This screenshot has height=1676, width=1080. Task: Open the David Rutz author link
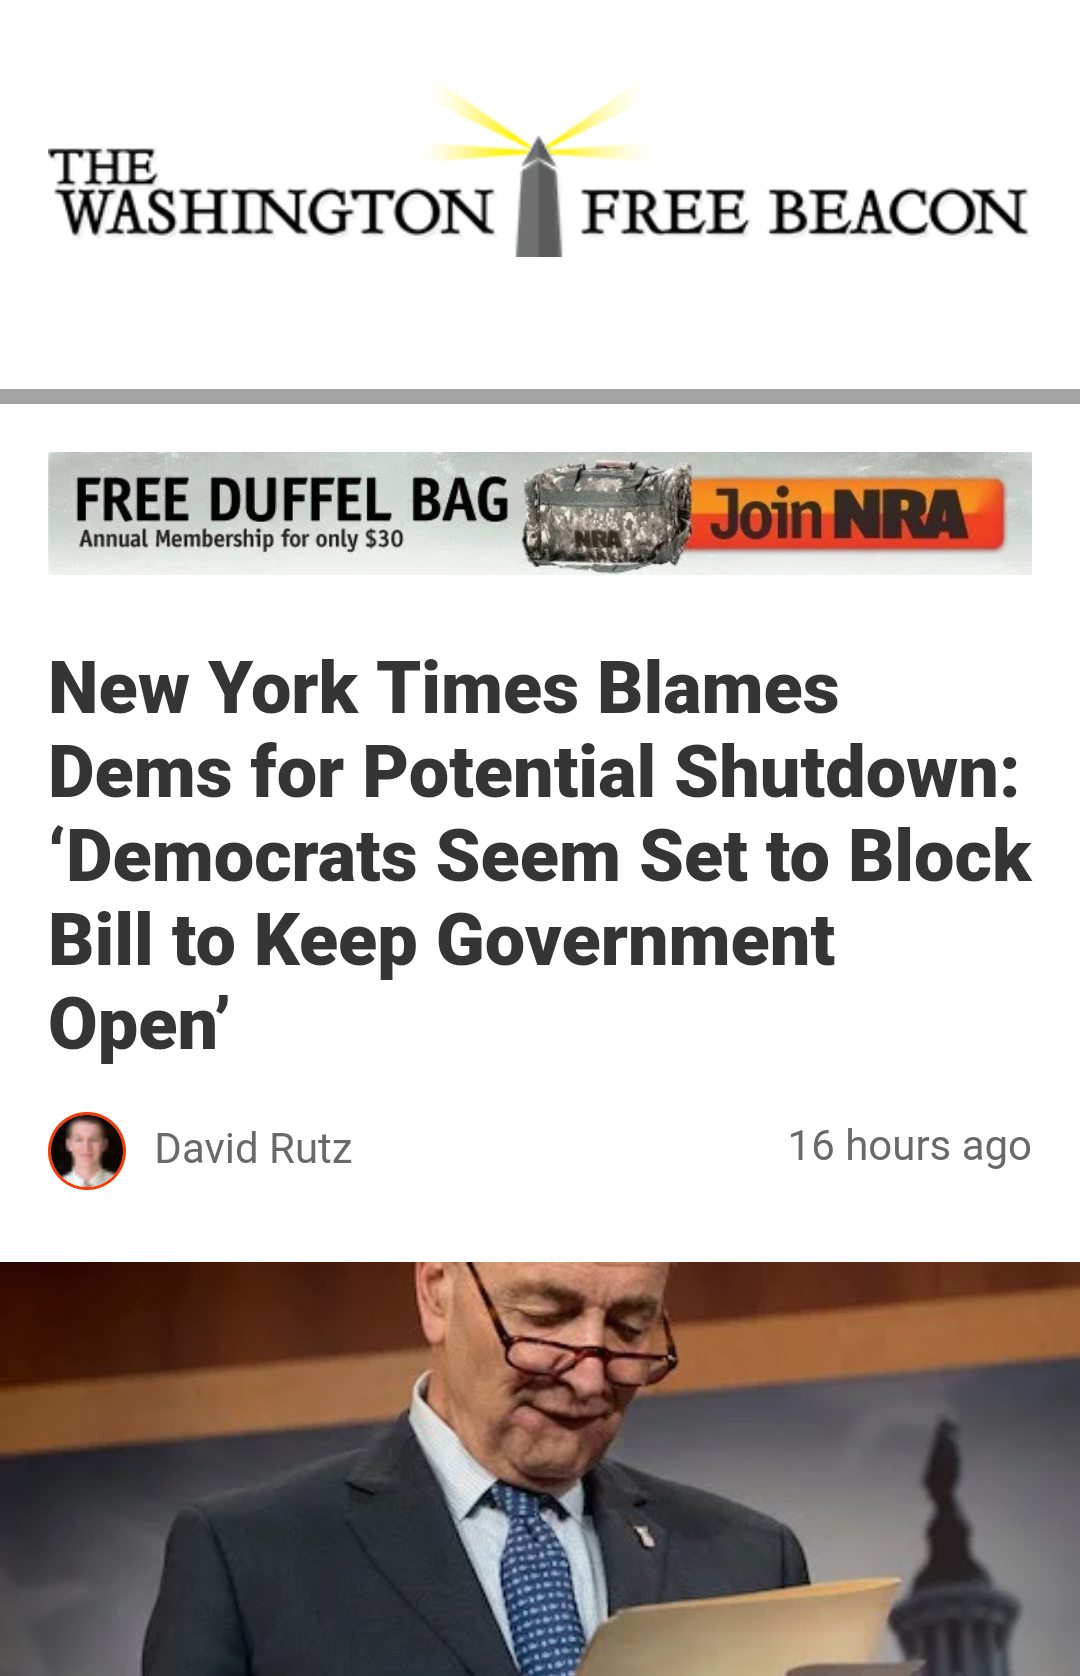click(x=253, y=1149)
